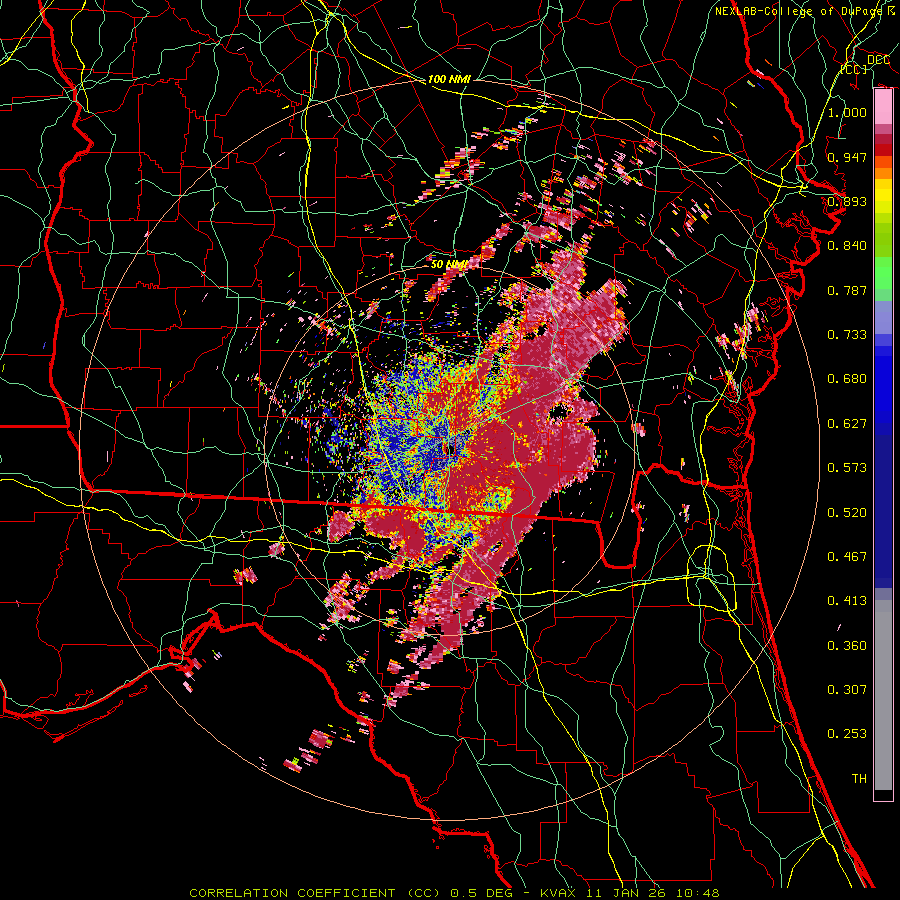Click the NEXLAB-College of DuPage header text

tap(798, 11)
